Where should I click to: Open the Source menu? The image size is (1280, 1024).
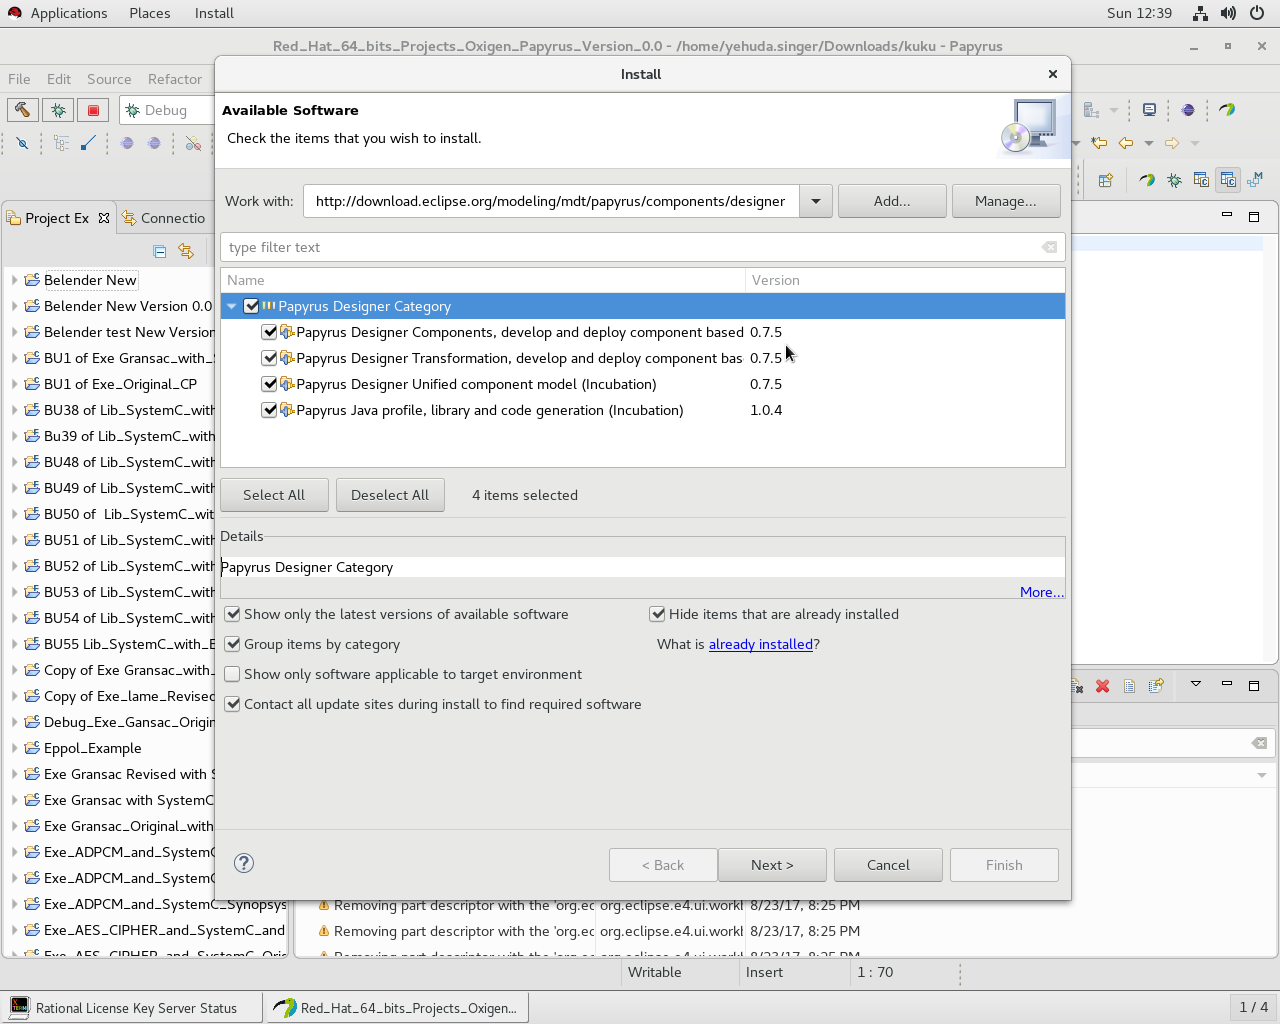click(x=109, y=79)
